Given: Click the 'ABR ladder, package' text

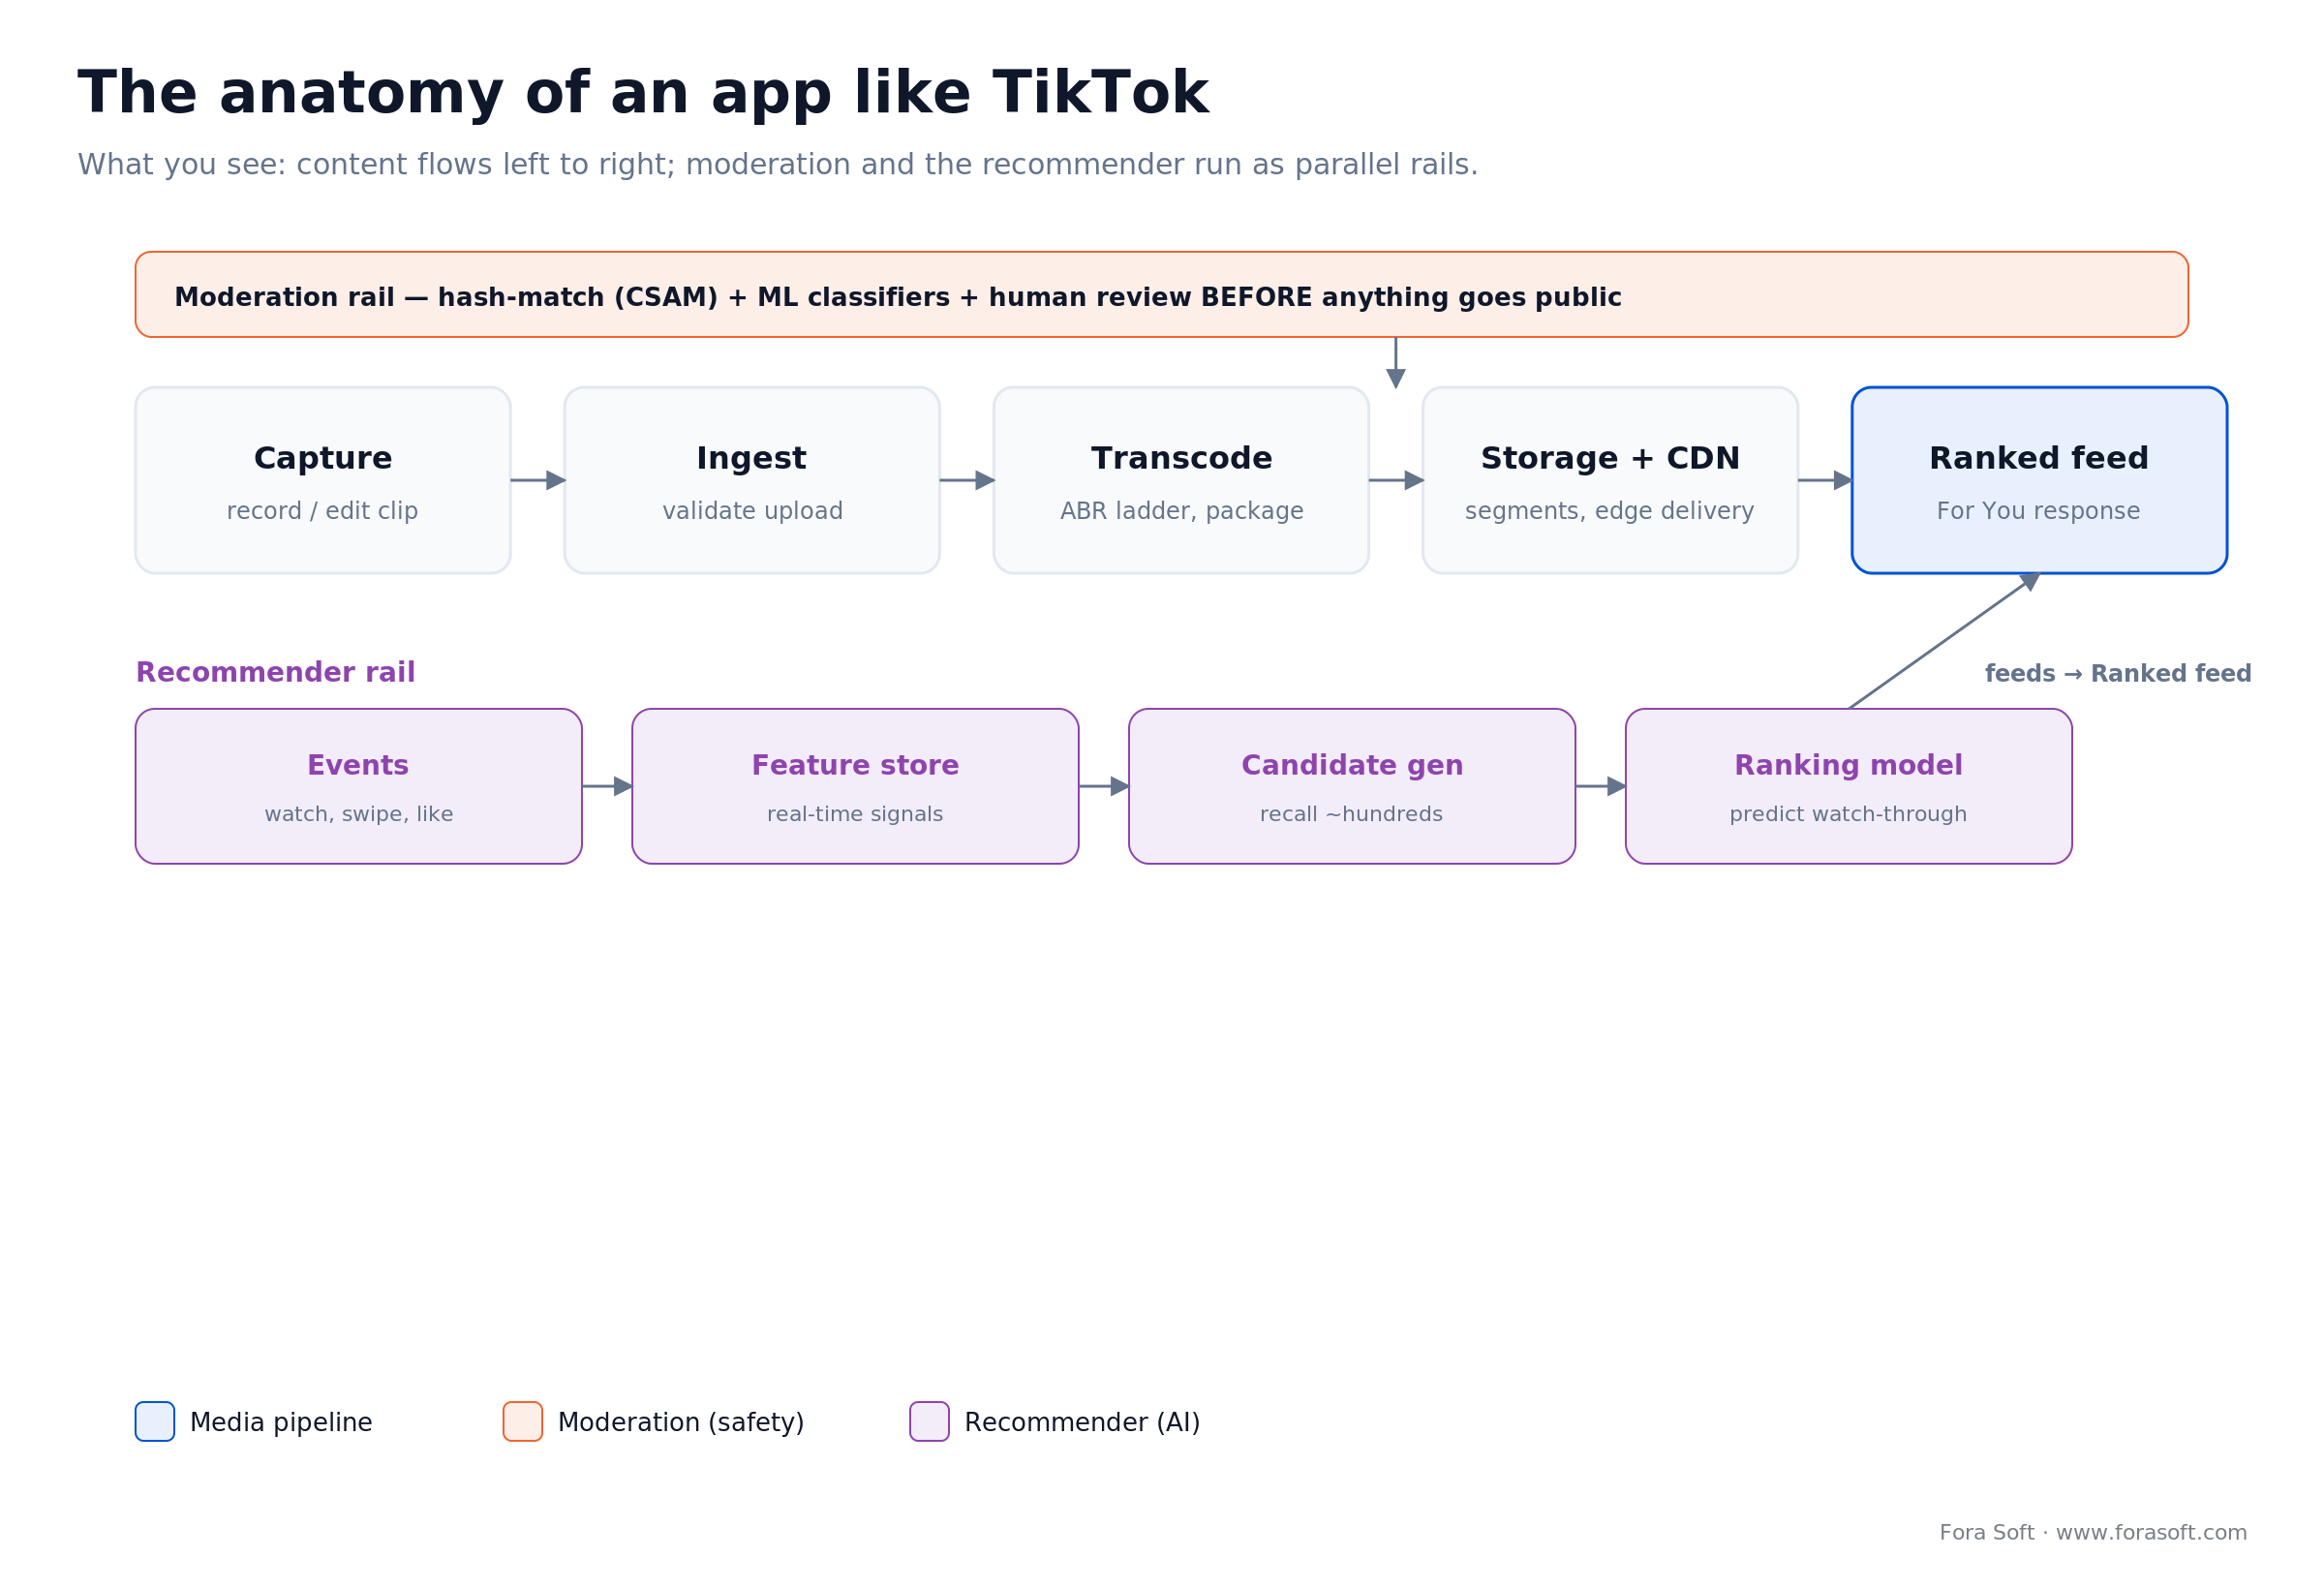Looking at the screenshot, I should click(1181, 511).
